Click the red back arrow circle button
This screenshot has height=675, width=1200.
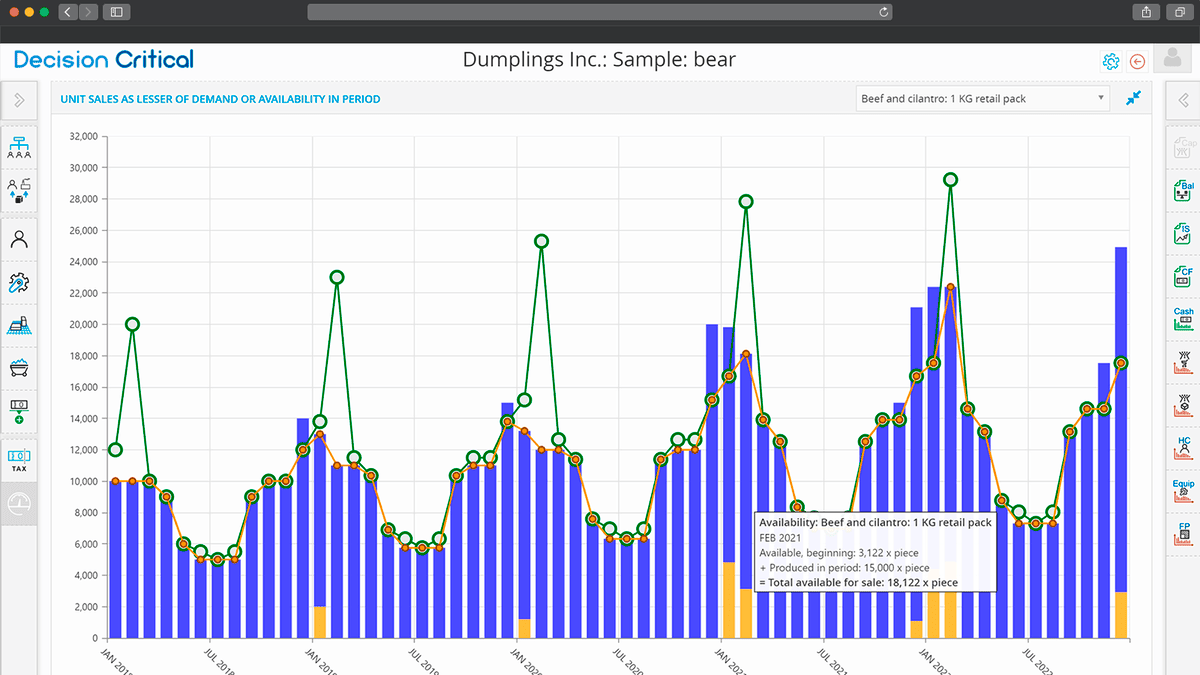pos(1137,62)
